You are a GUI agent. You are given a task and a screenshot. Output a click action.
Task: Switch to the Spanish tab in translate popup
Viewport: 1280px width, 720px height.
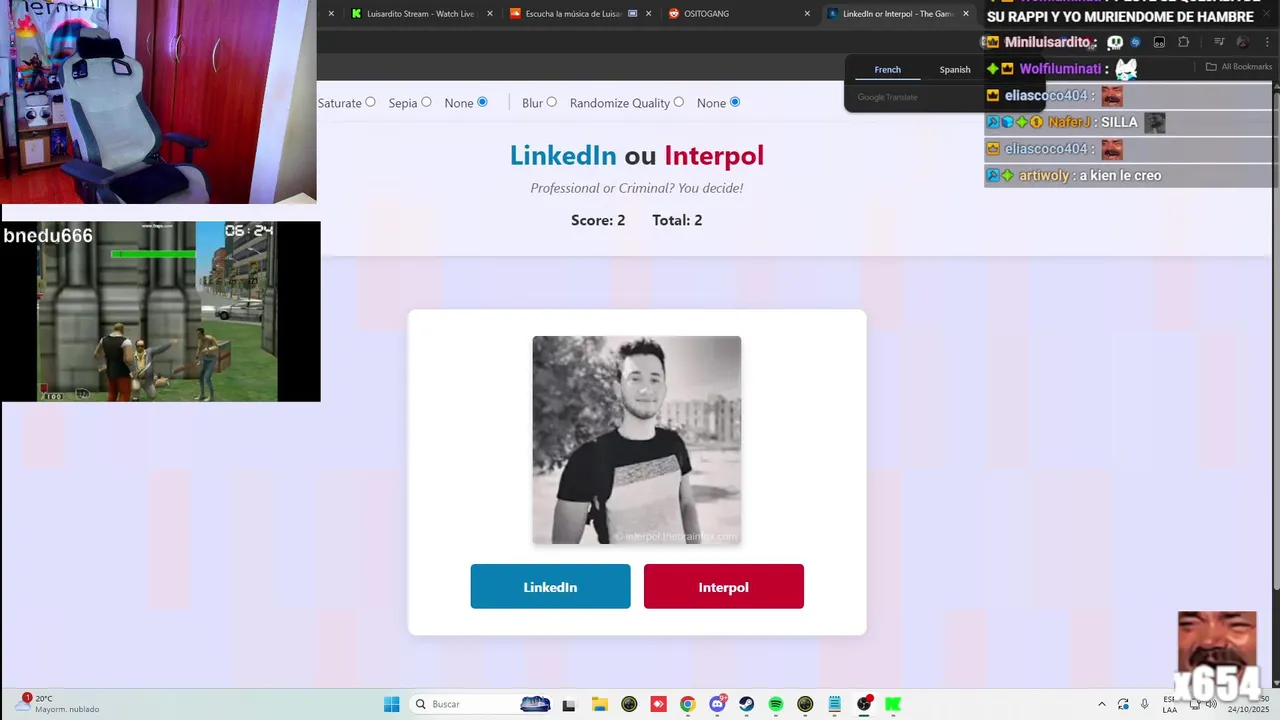(x=955, y=69)
